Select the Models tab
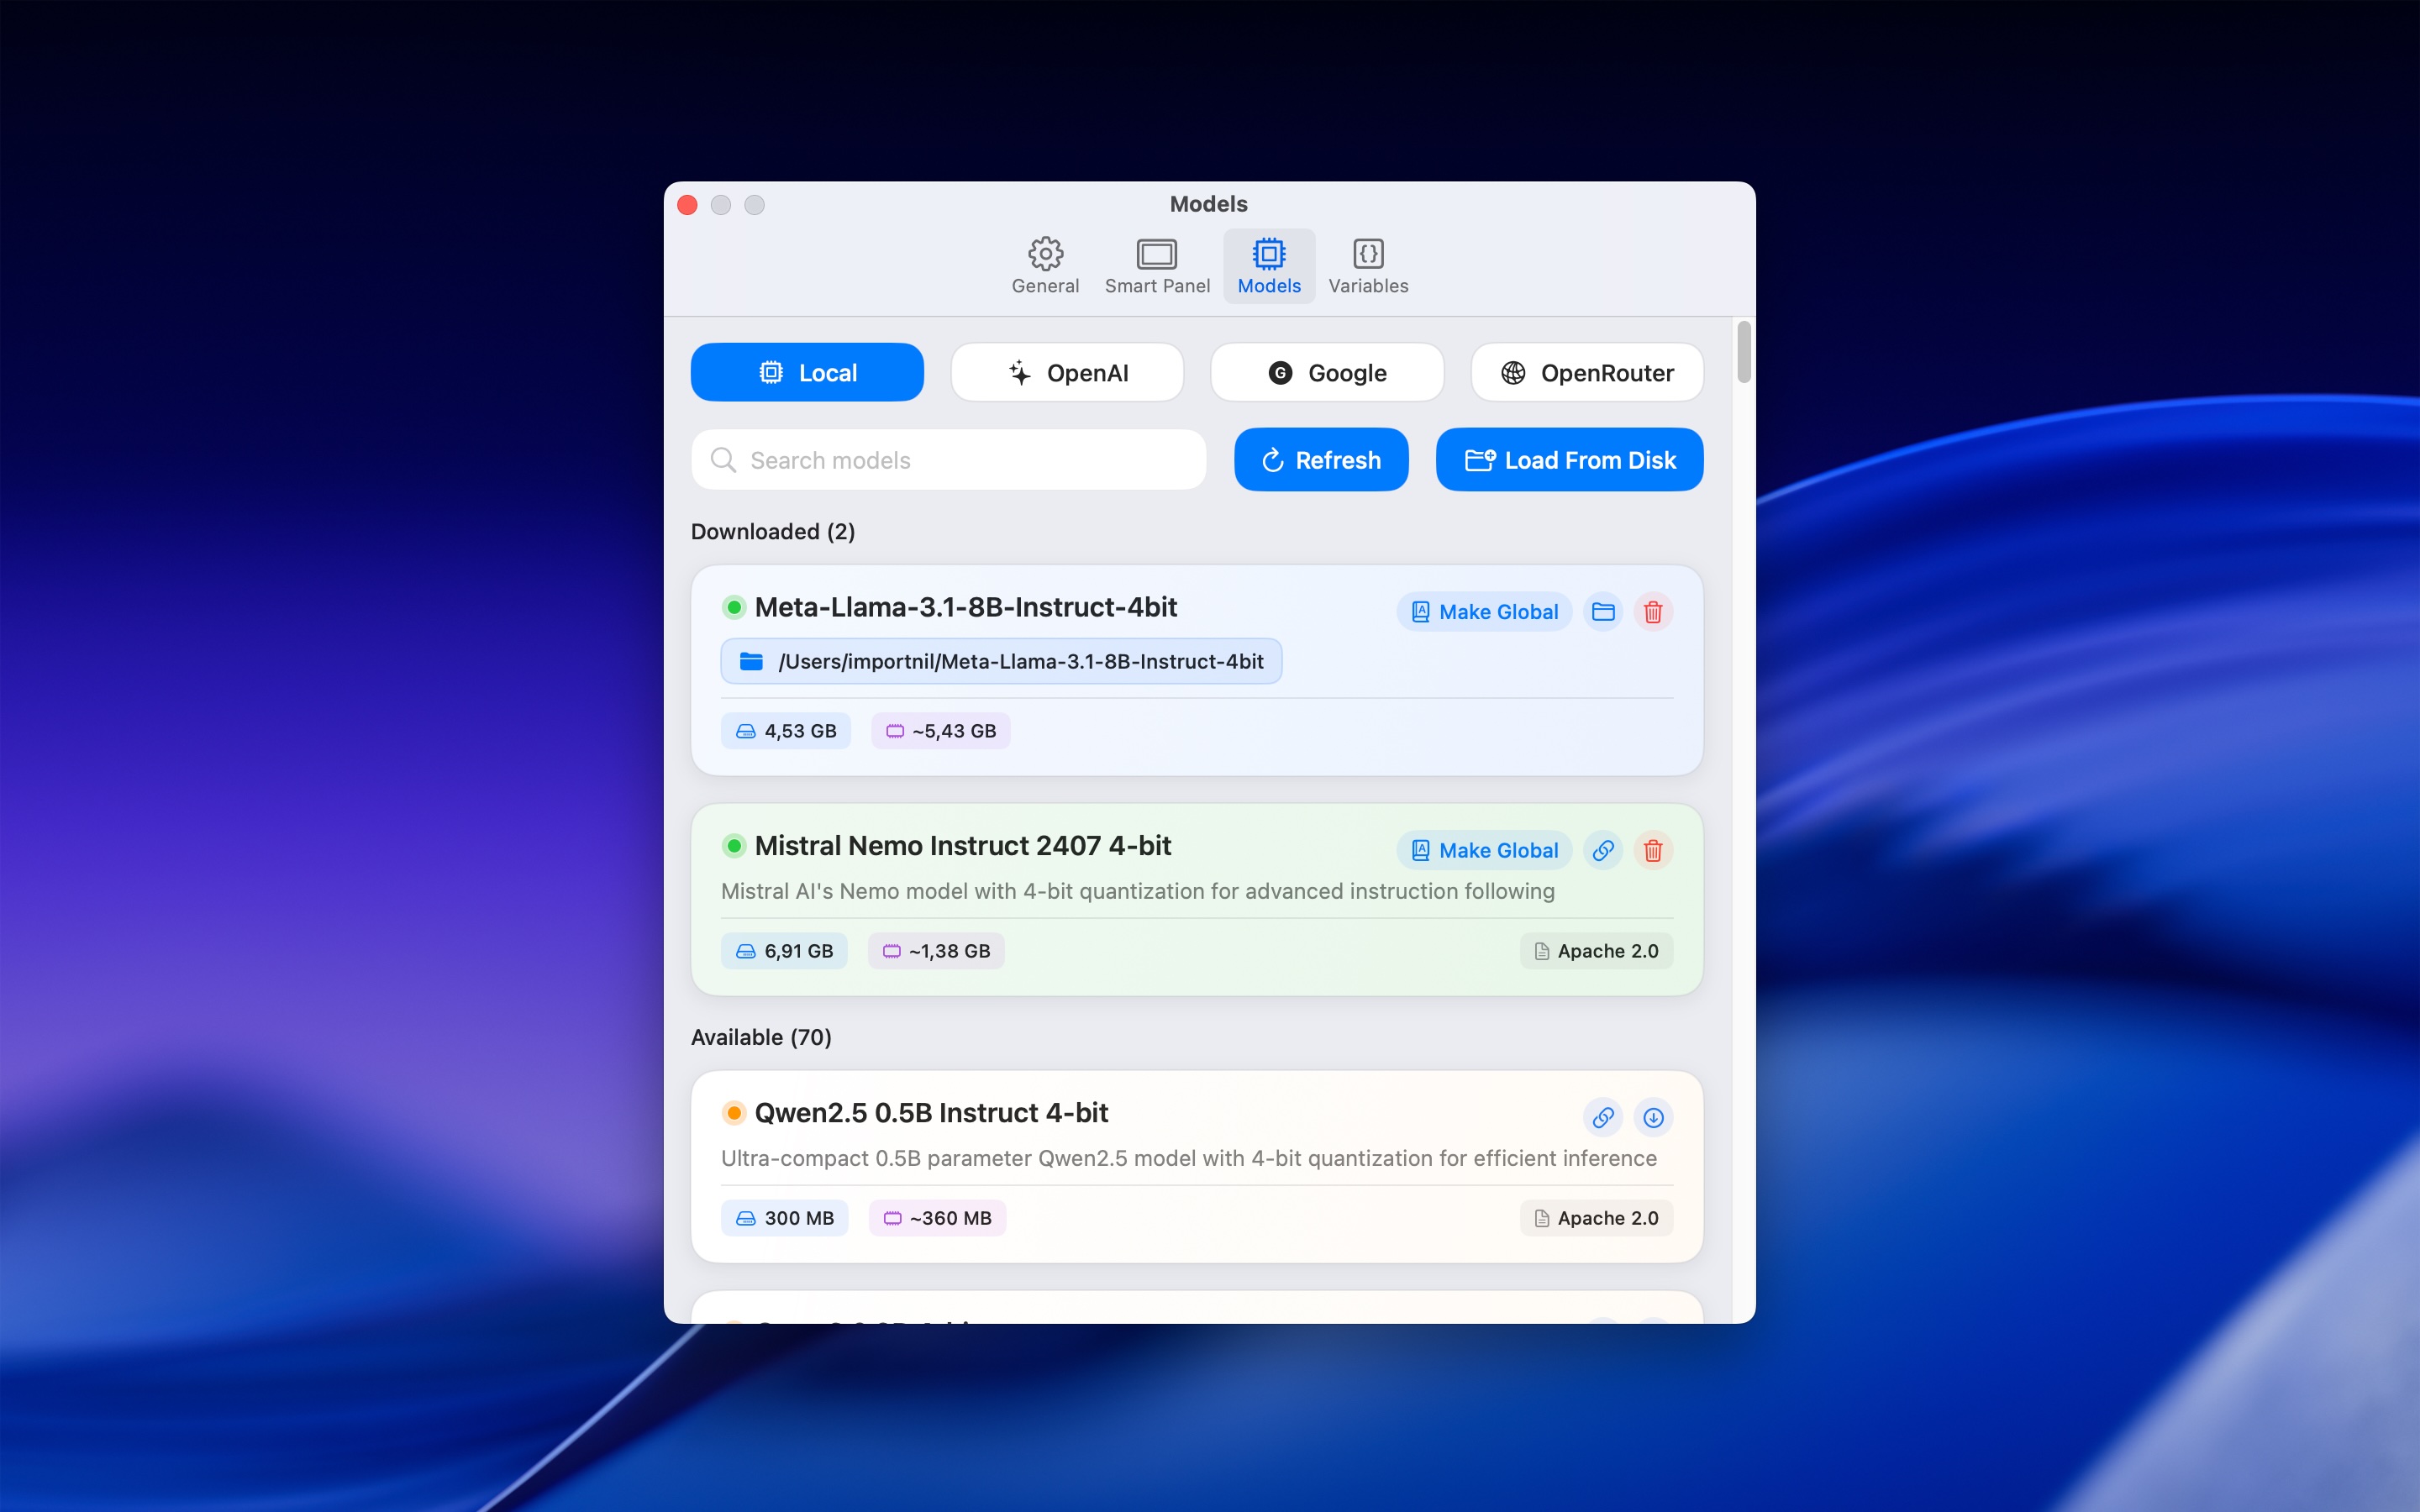Image resolution: width=2420 pixels, height=1512 pixels. (1269, 266)
